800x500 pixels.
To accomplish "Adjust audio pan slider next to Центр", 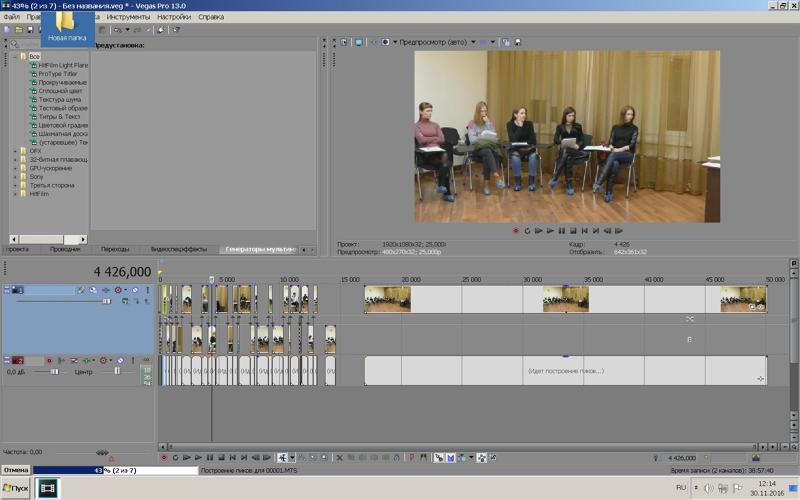I will 117,371.
